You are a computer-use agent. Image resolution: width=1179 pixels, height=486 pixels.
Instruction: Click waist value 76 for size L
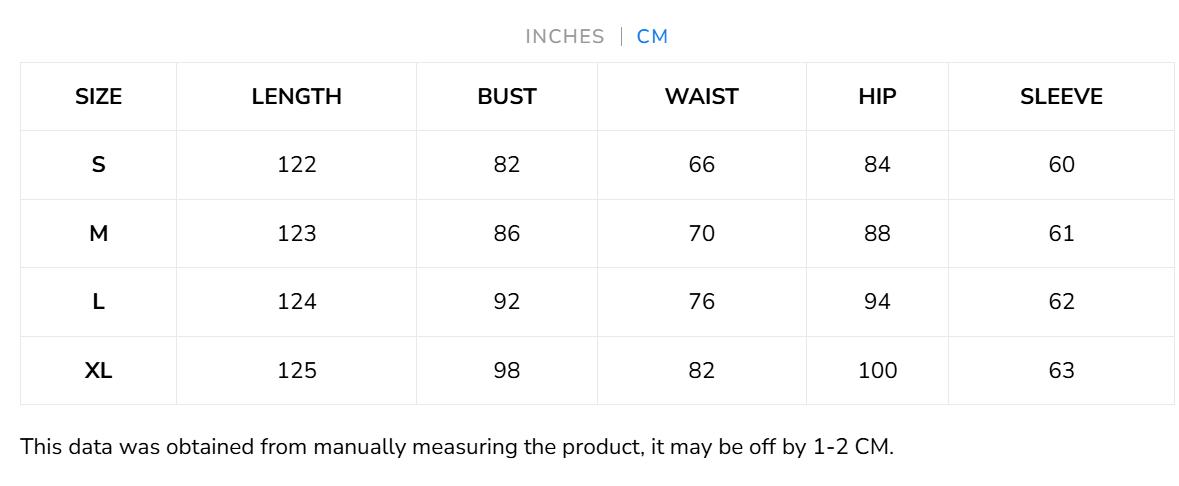tap(701, 302)
